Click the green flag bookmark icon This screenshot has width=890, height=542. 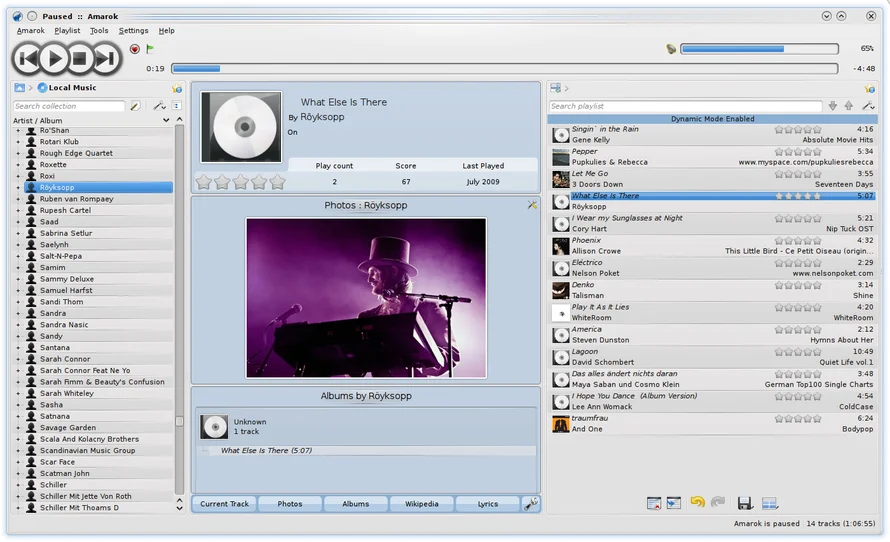(150, 49)
